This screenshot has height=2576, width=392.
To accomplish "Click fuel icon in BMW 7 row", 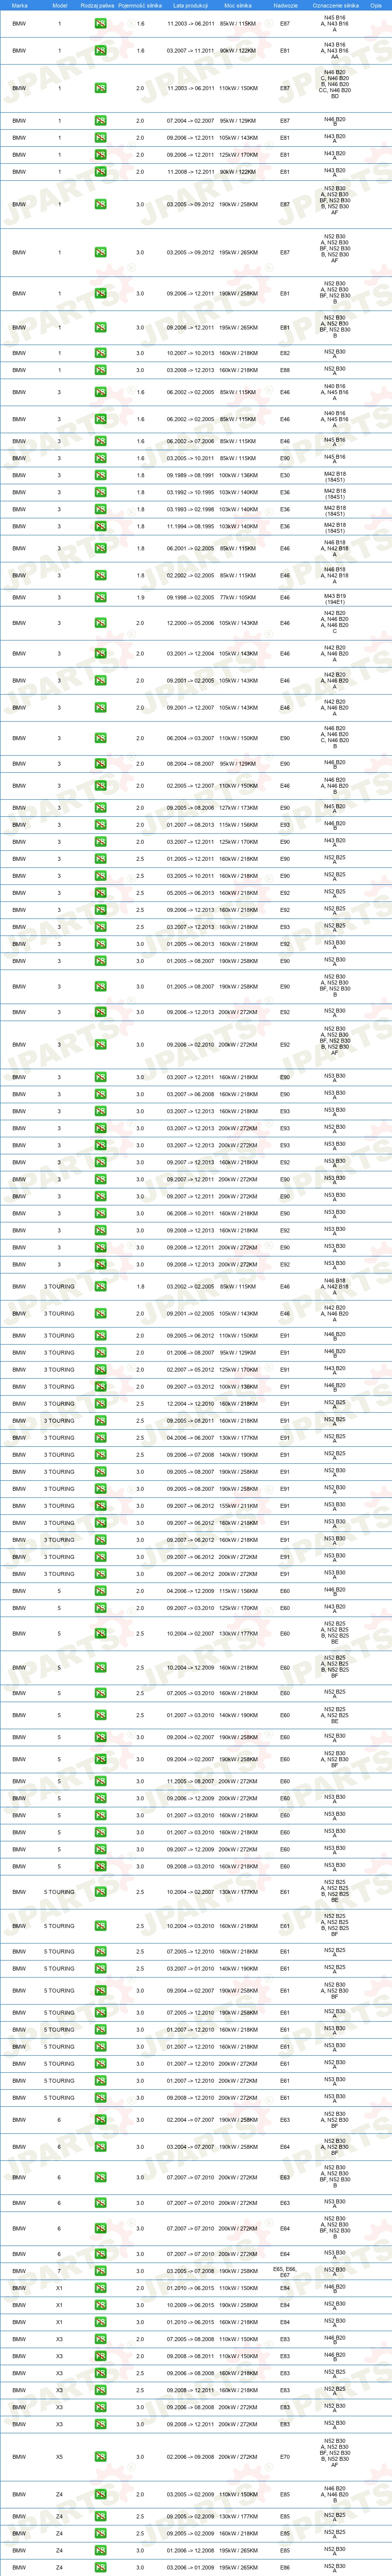I will [100, 2271].
